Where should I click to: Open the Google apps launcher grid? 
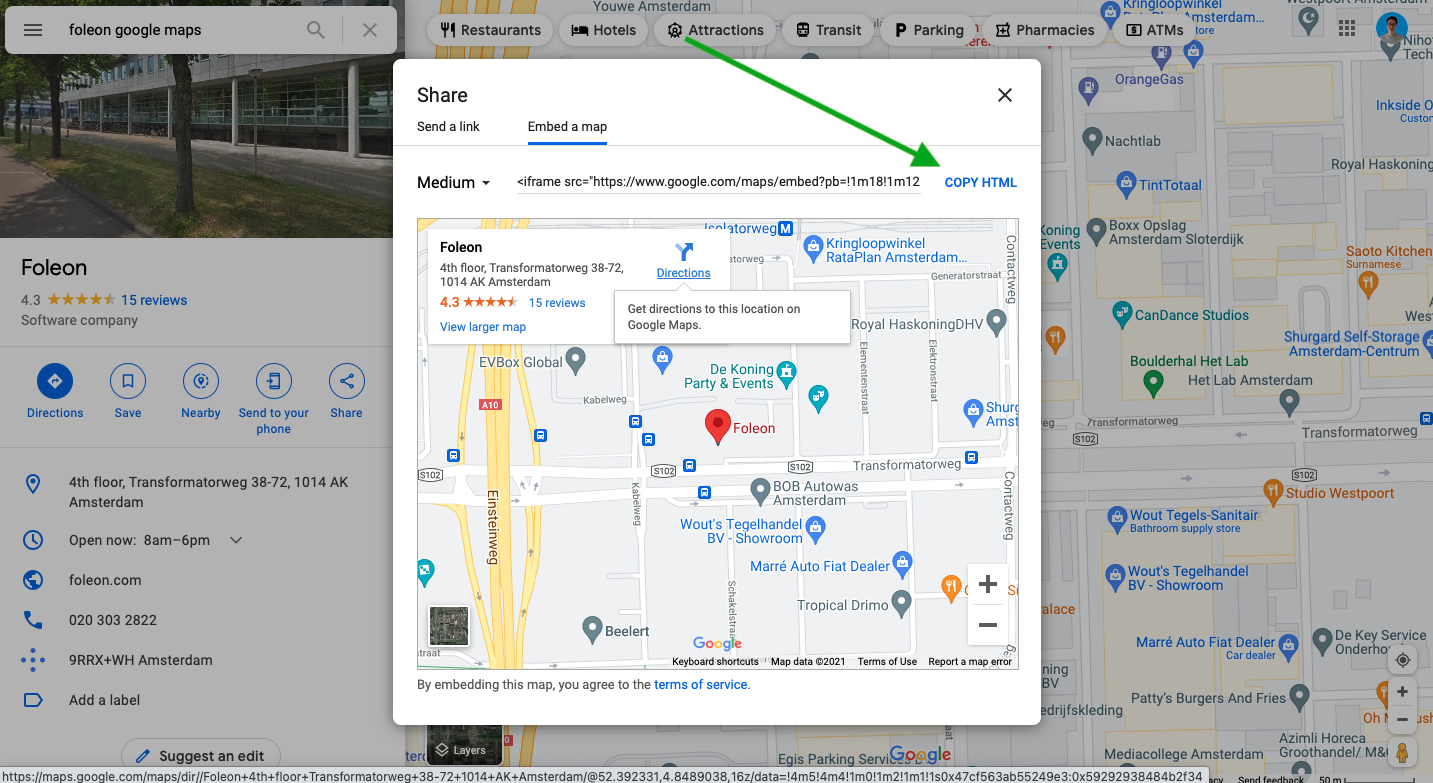tap(1347, 28)
